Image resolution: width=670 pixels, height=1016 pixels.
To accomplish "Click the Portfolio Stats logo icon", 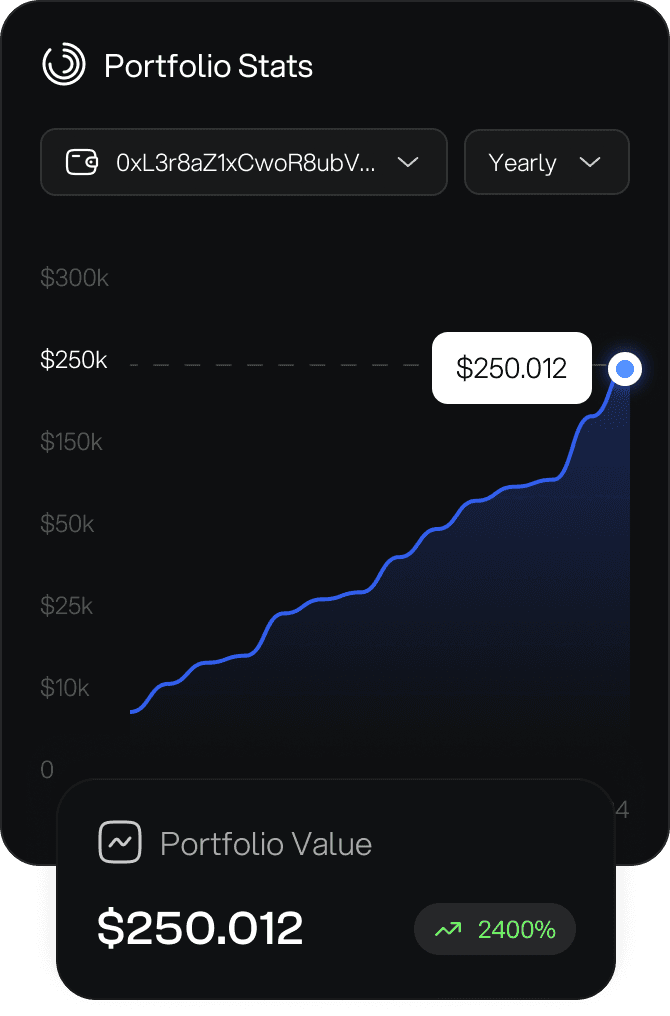I will click(x=64, y=66).
